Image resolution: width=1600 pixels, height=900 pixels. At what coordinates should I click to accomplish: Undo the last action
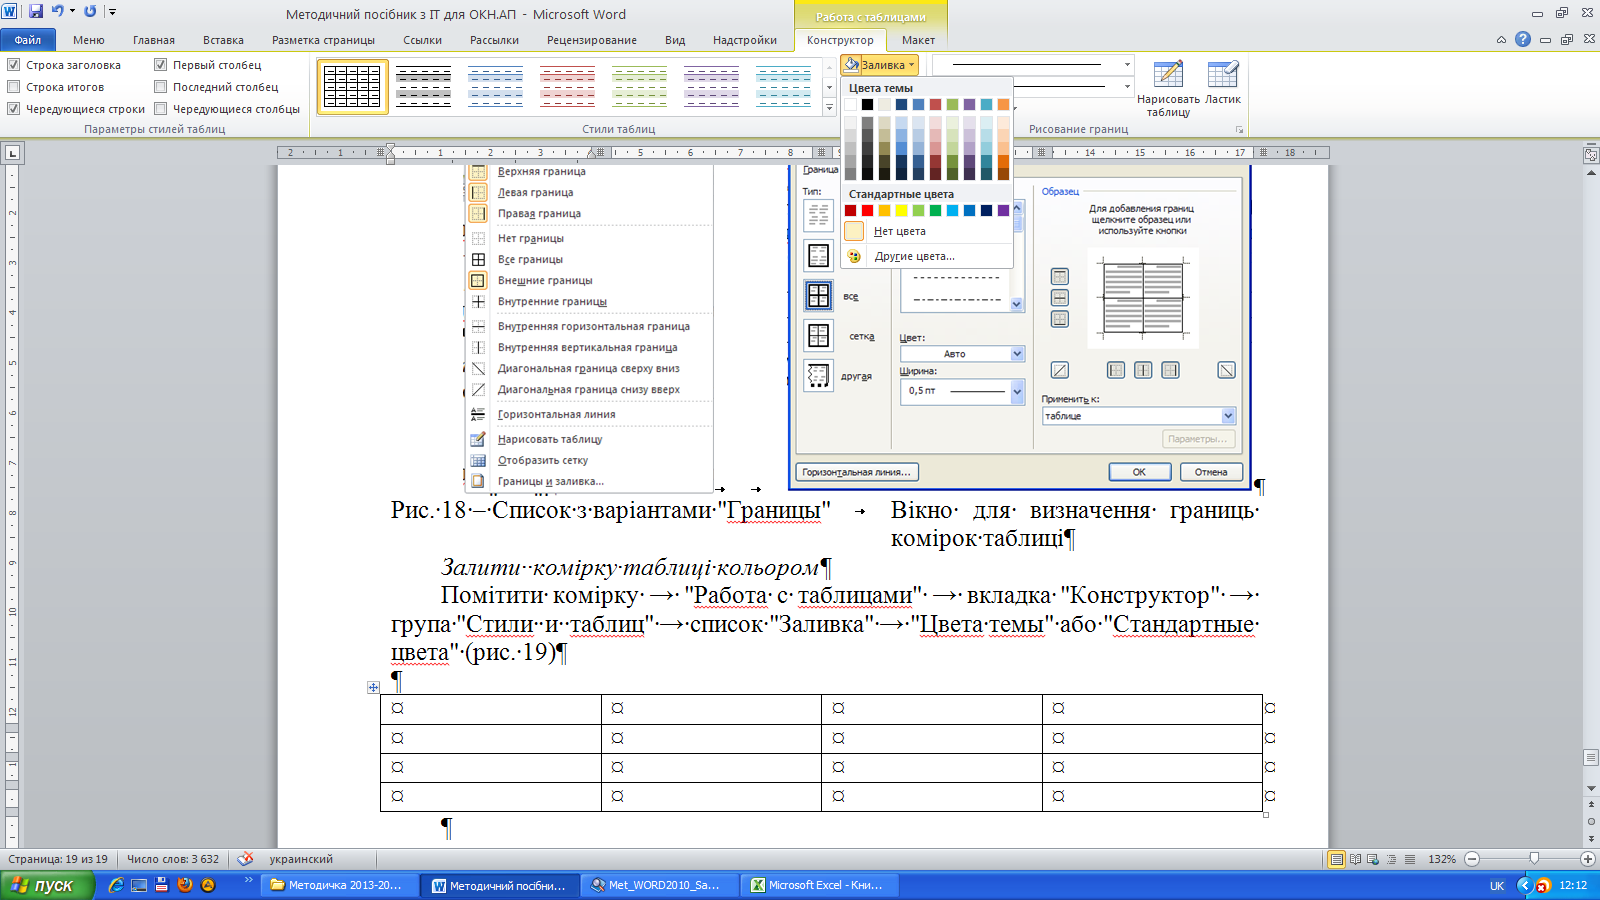(x=57, y=12)
